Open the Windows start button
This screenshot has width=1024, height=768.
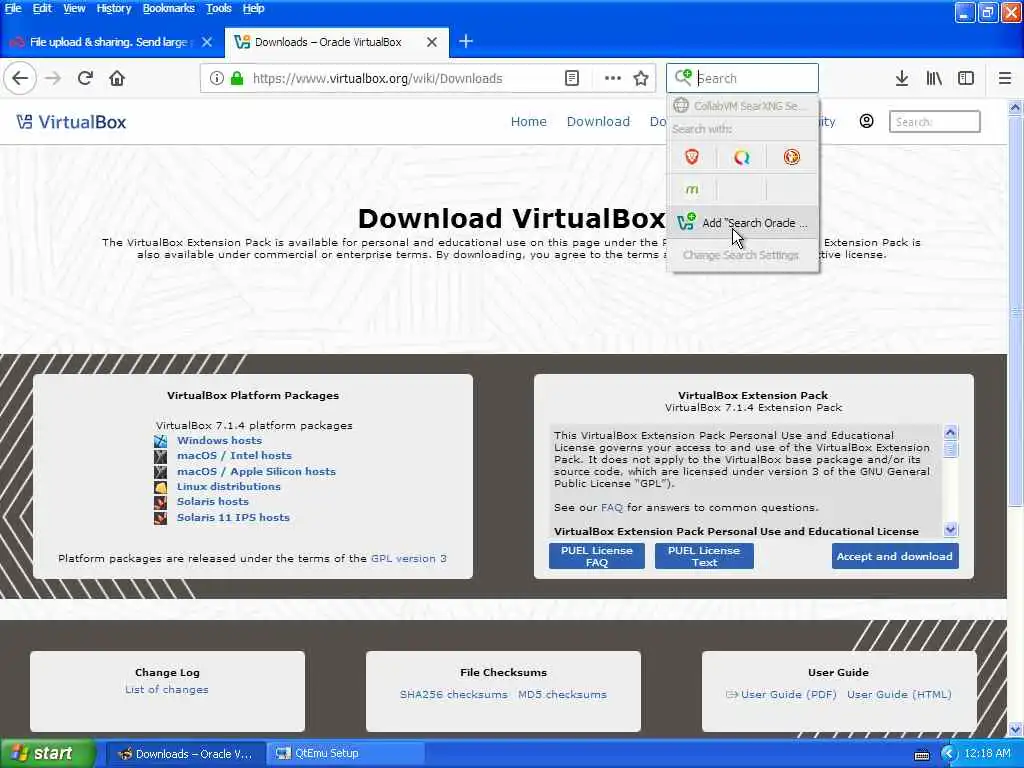coord(48,754)
